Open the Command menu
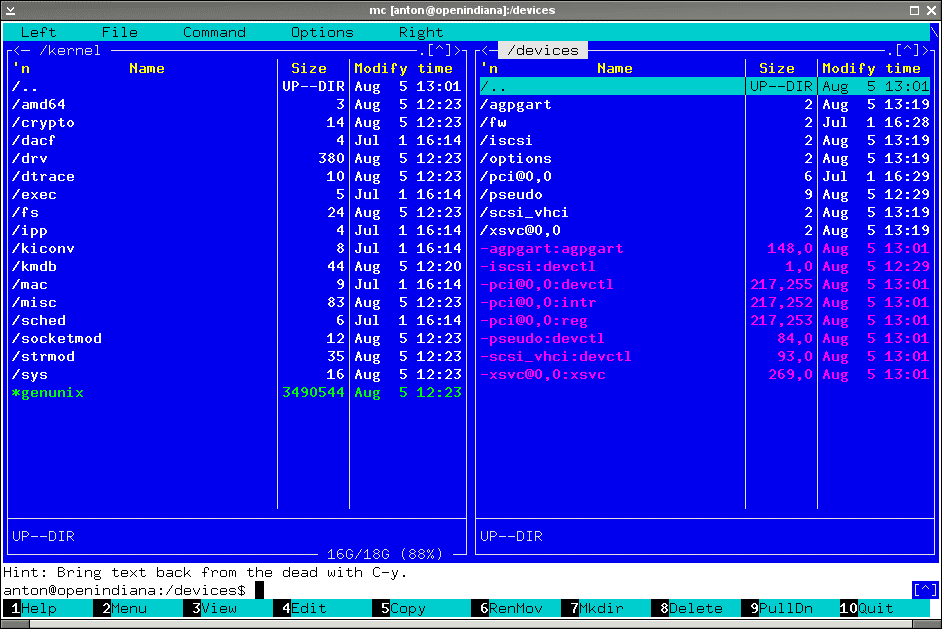Screen dimensions: 942x629 pos(214,32)
